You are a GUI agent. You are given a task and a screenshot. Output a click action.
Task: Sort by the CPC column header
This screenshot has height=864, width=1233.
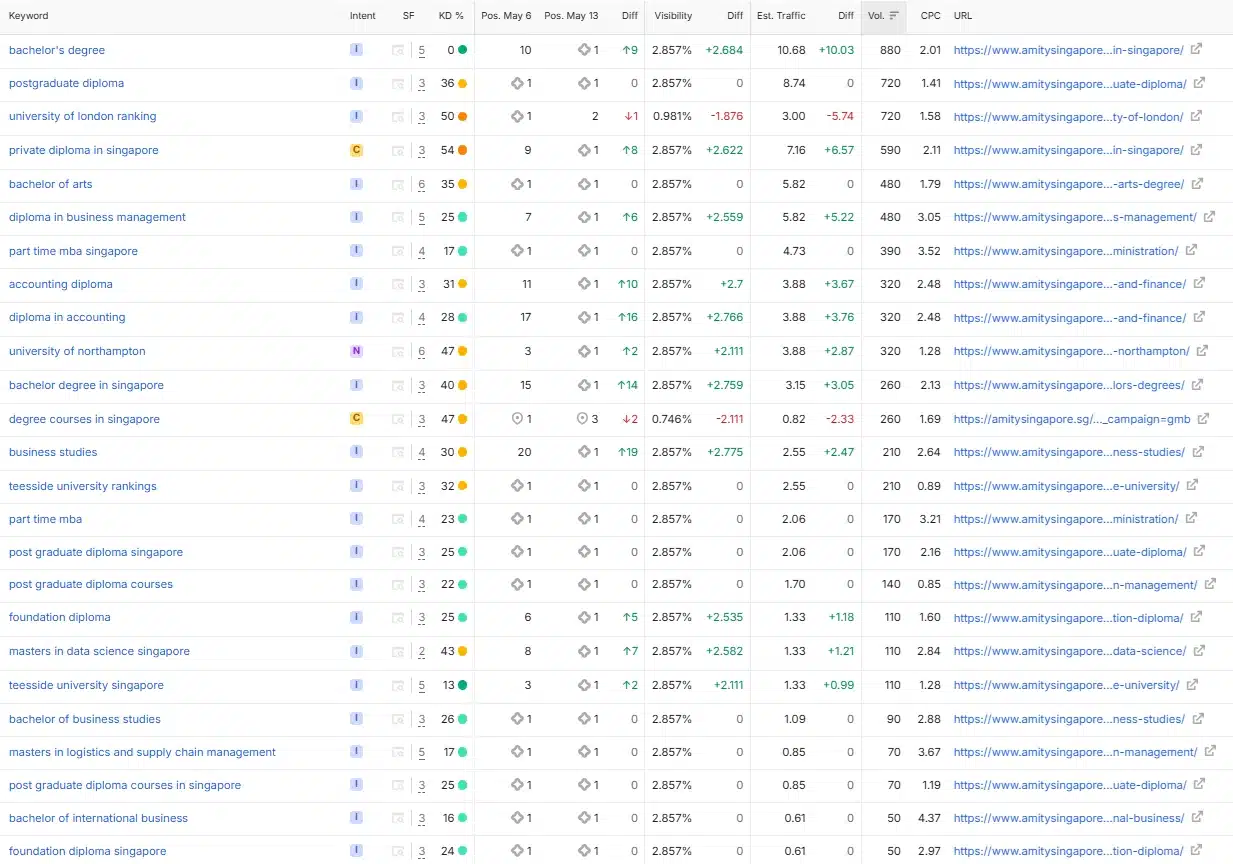930,16
